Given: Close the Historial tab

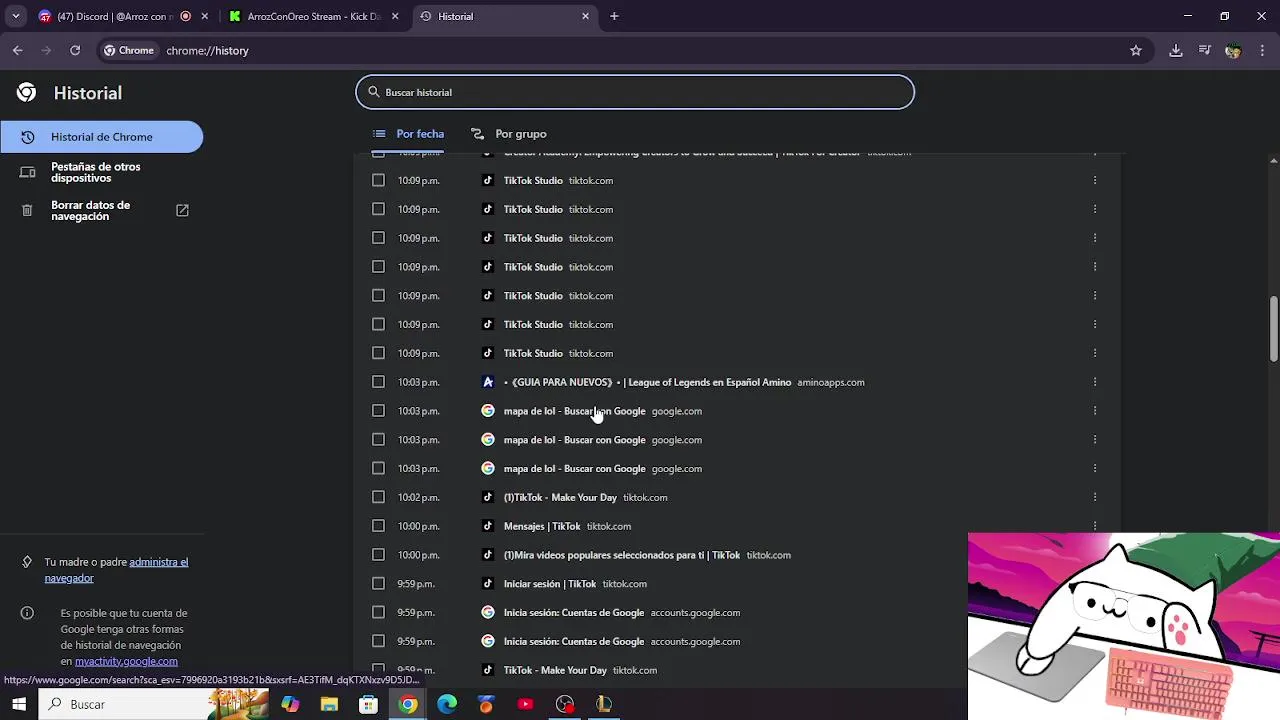Looking at the screenshot, I should 586,16.
